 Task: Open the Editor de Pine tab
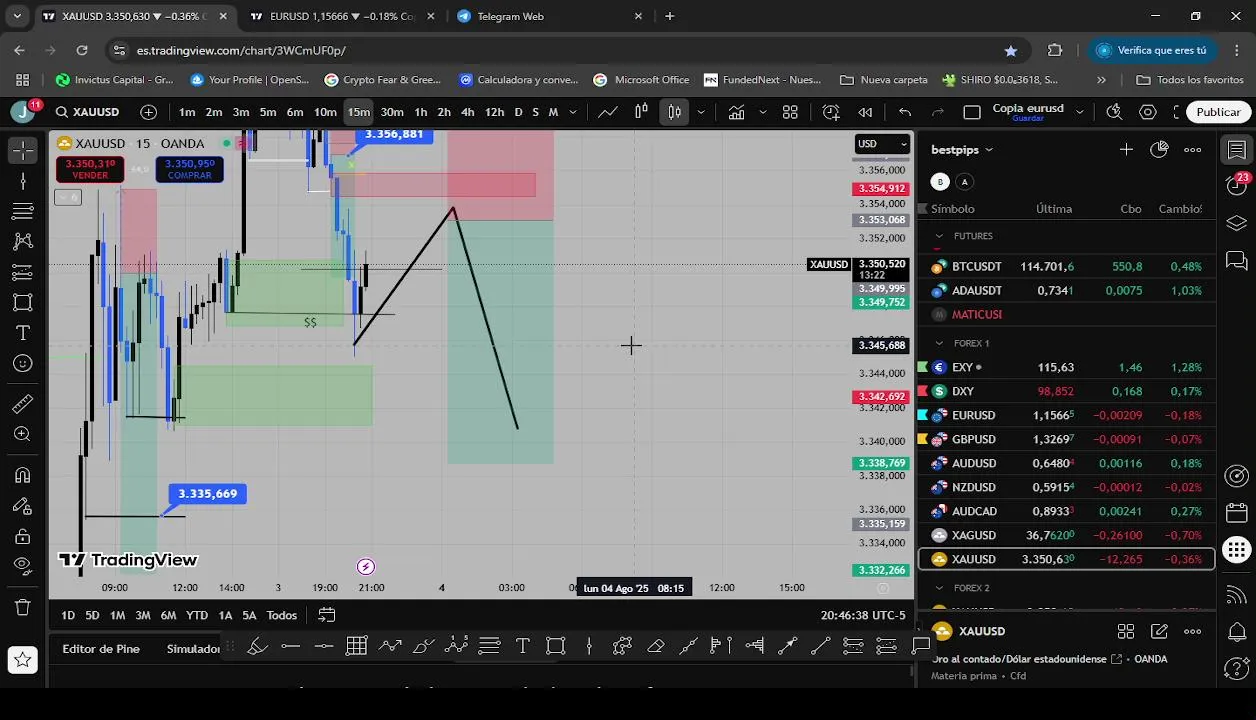tap(101, 649)
